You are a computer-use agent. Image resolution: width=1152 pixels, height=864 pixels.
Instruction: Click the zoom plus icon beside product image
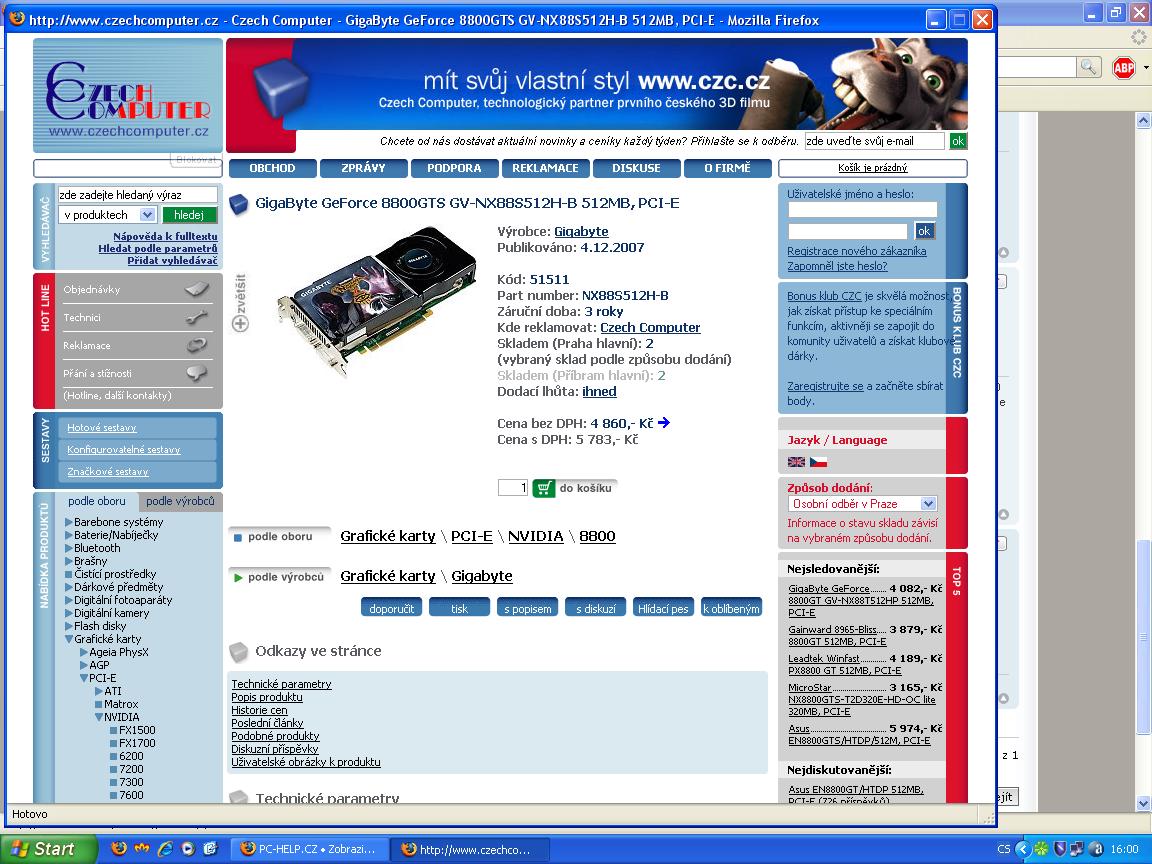[x=240, y=323]
